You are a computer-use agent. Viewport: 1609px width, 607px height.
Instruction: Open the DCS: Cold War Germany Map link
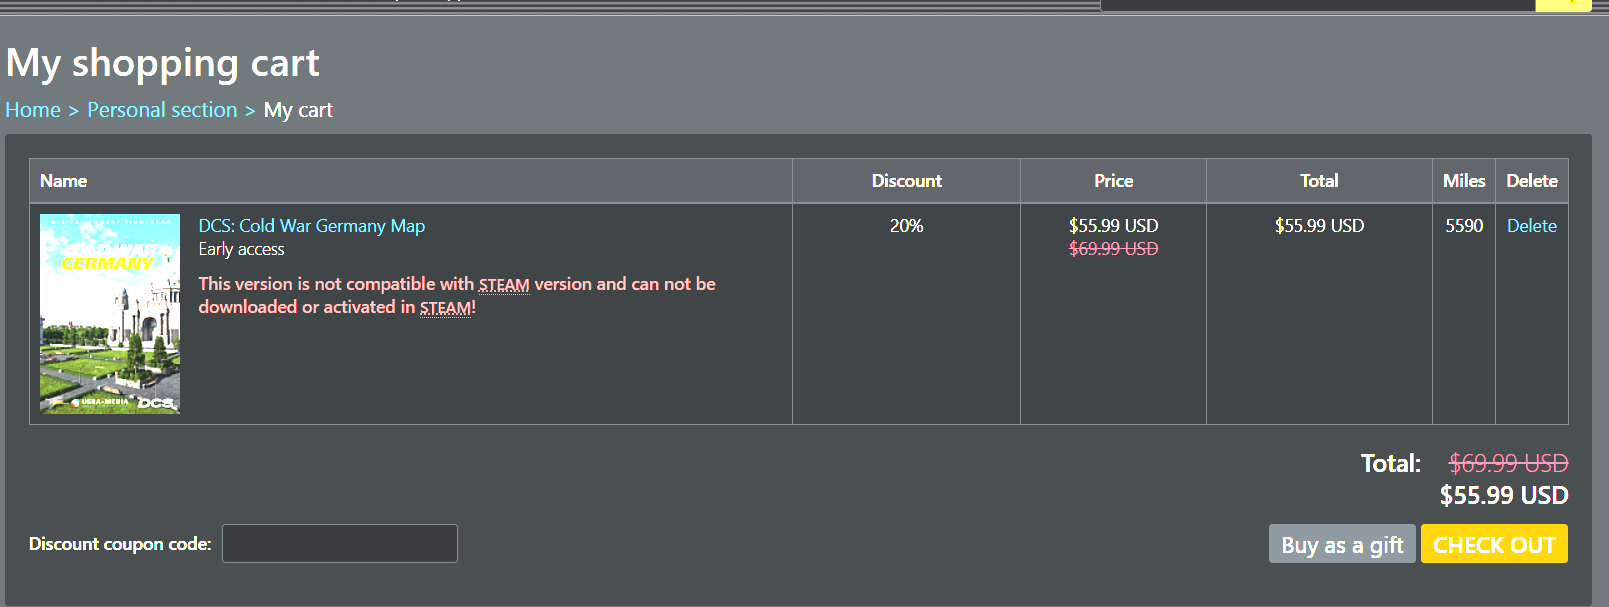(311, 226)
